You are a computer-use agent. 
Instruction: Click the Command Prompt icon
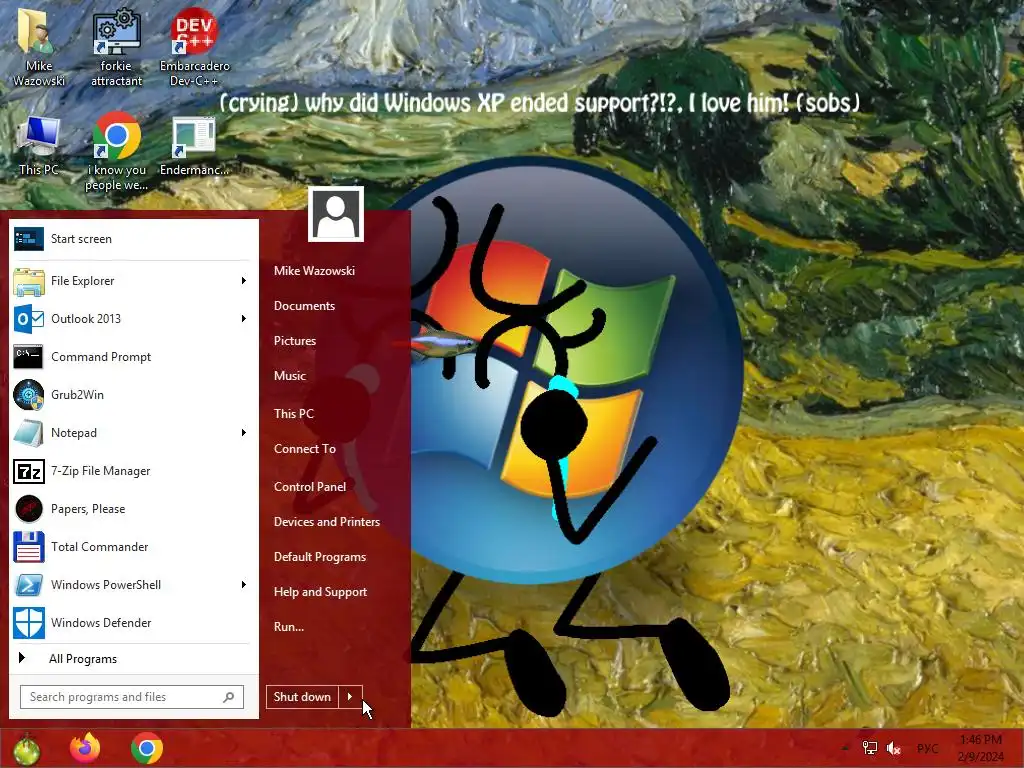[29, 357]
